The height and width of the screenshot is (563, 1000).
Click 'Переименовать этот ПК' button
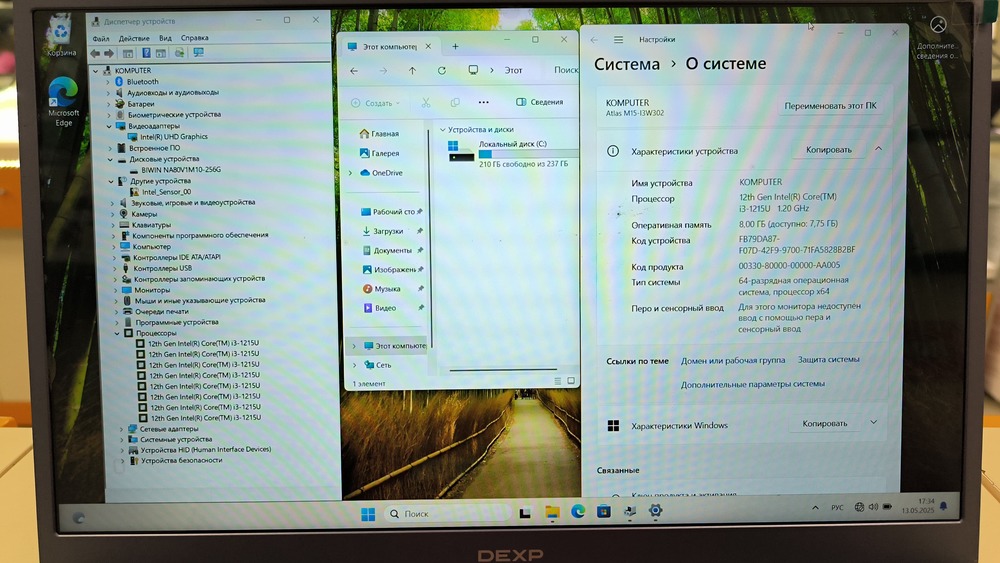click(830, 106)
